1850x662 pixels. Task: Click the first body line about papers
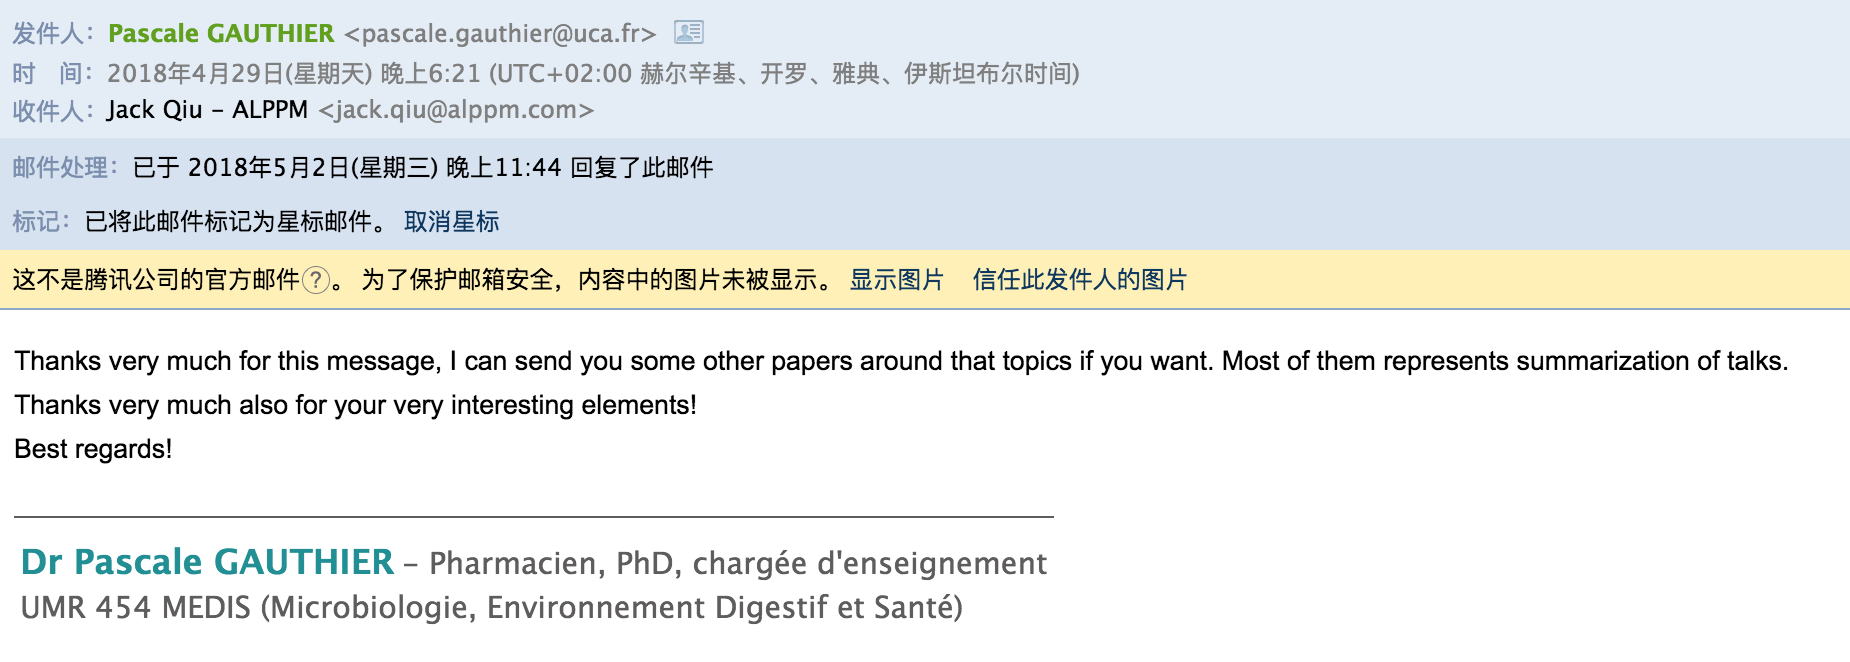coord(901,361)
